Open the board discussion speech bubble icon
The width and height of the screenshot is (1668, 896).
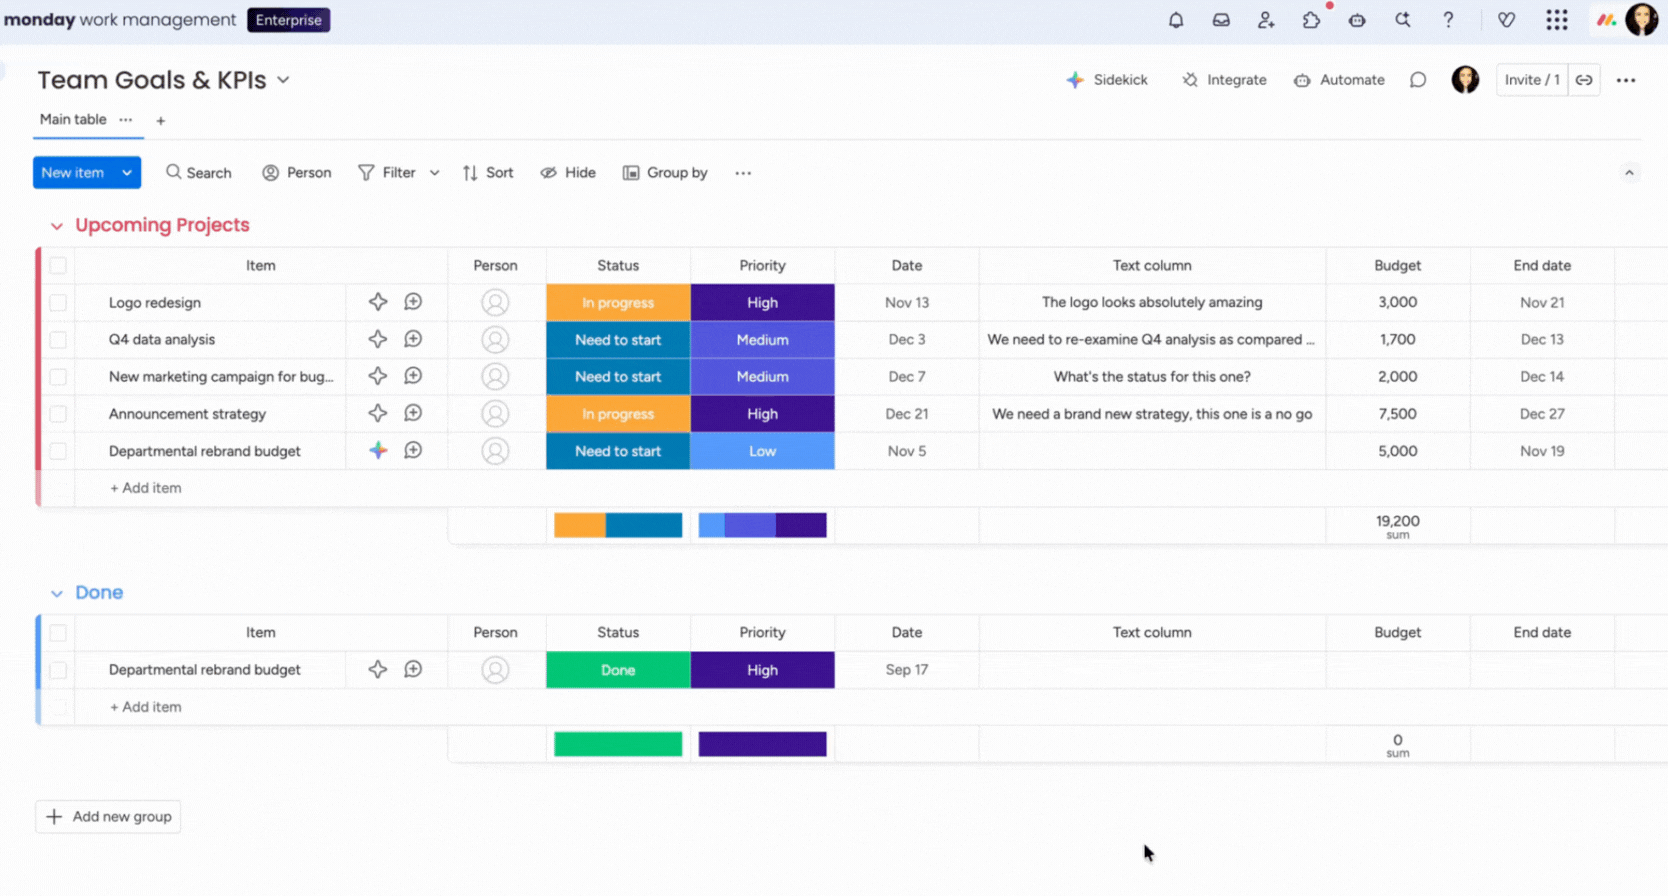click(1418, 80)
